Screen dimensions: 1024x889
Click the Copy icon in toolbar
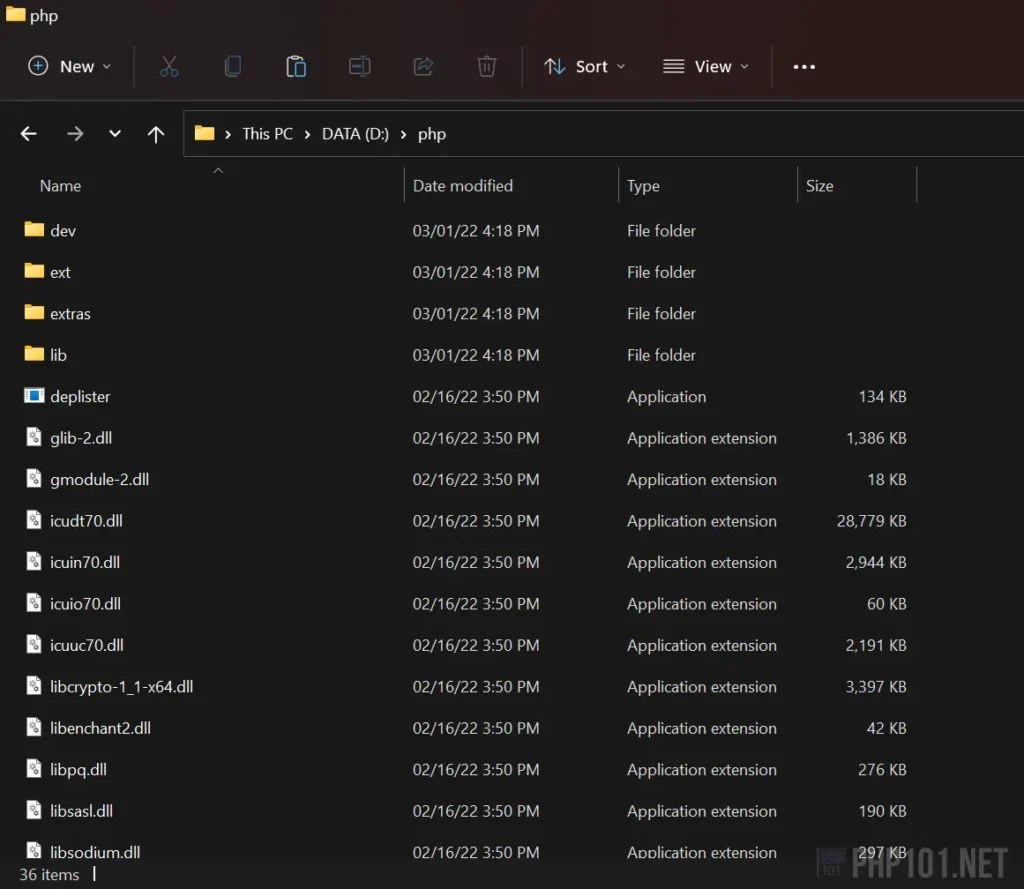(x=232, y=66)
